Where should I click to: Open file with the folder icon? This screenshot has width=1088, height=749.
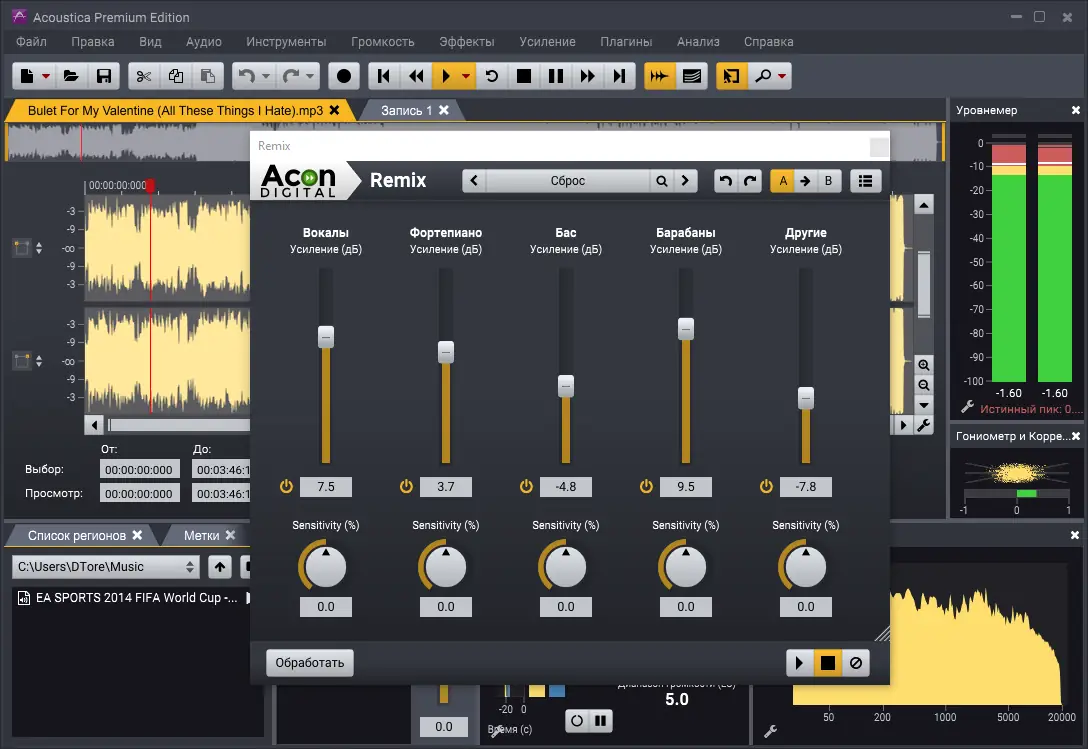pos(71,76)
